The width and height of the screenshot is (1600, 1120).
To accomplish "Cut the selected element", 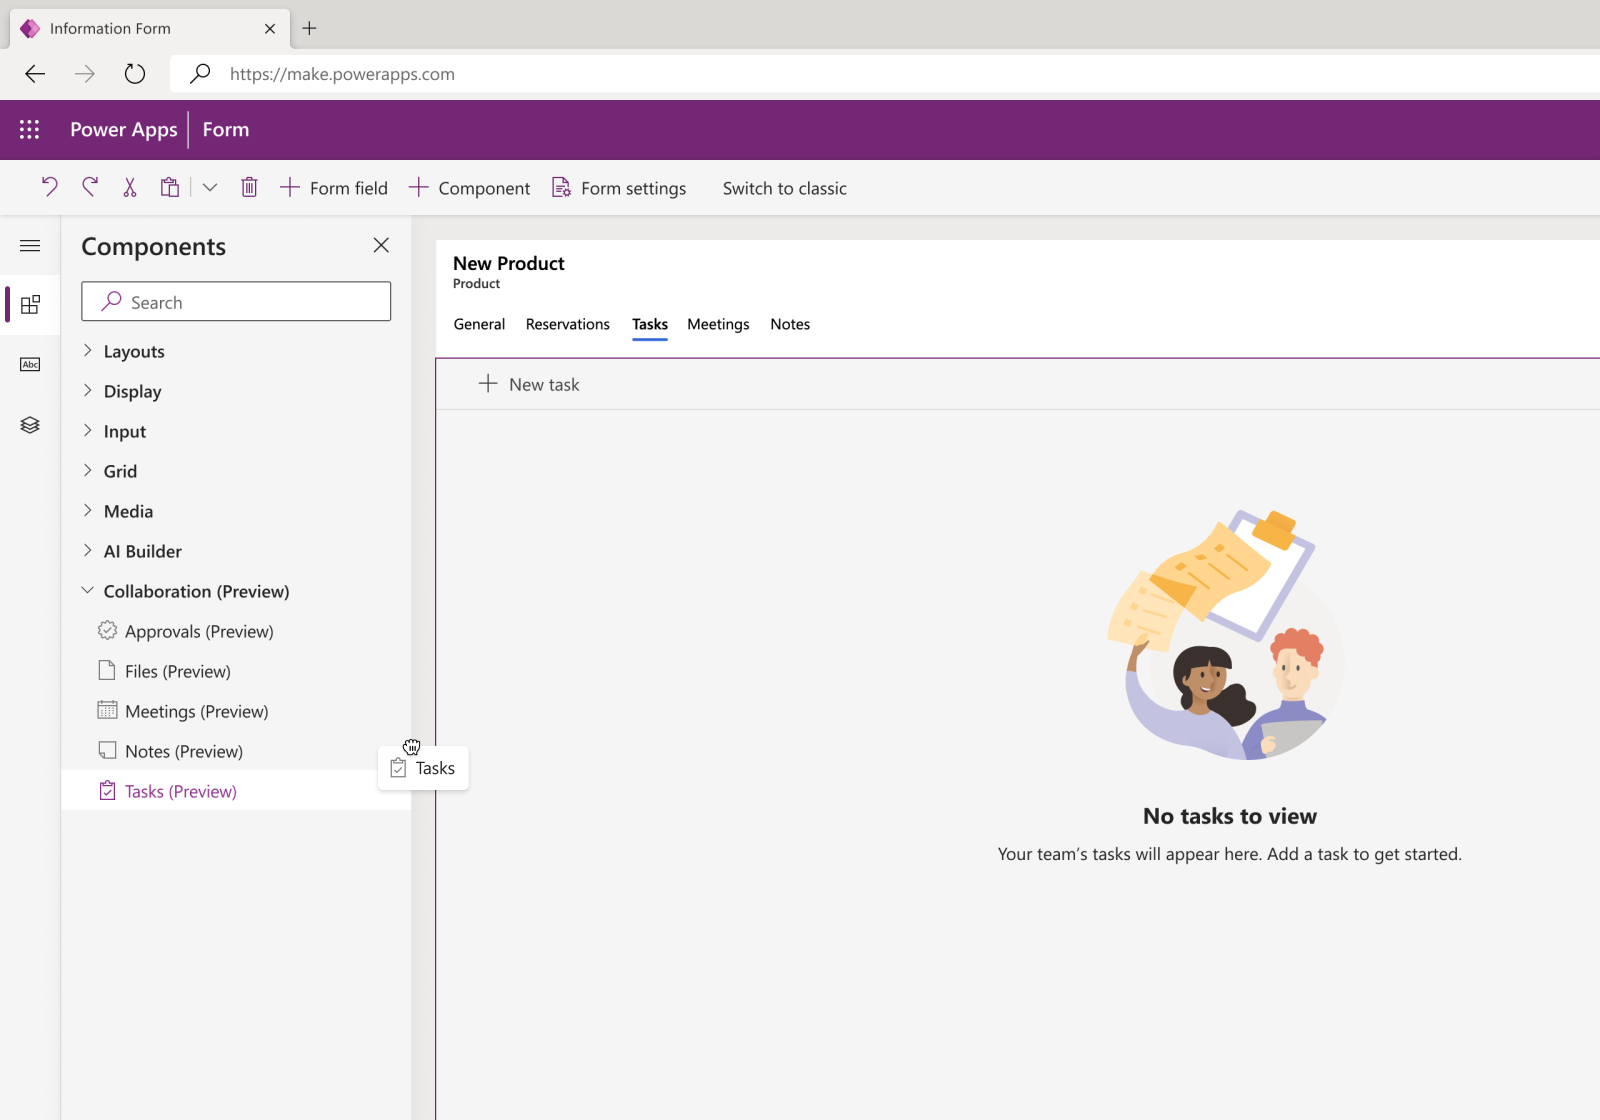I will (129, 187).
